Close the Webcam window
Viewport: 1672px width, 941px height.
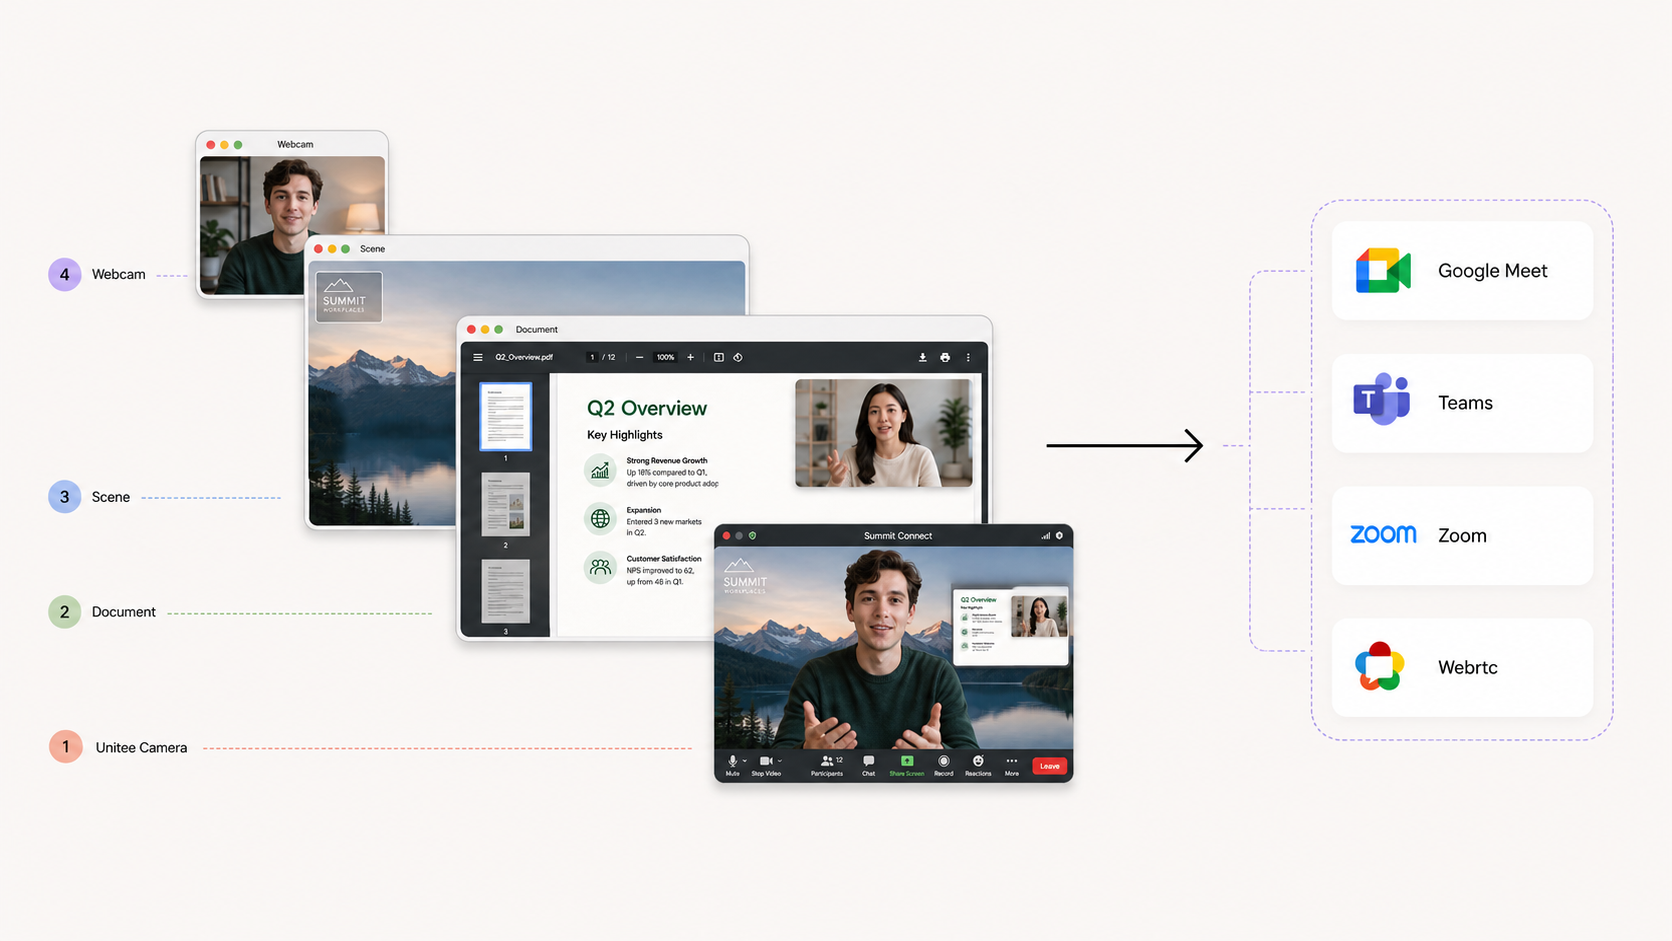pyautogui.click(x=211, y=145)
